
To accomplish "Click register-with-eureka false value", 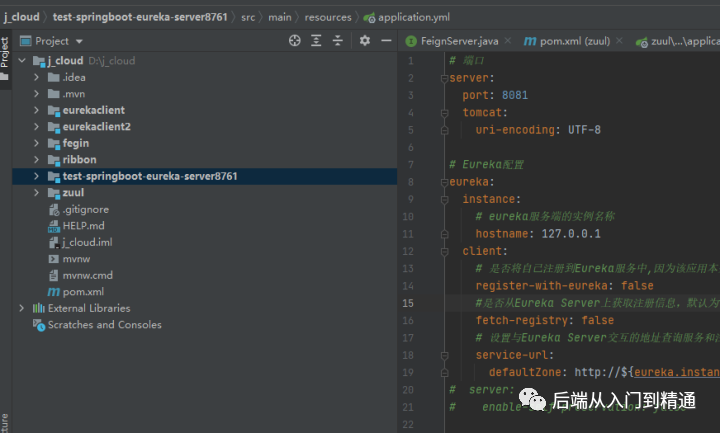I will pyautogui.click(x=637, y=286).
